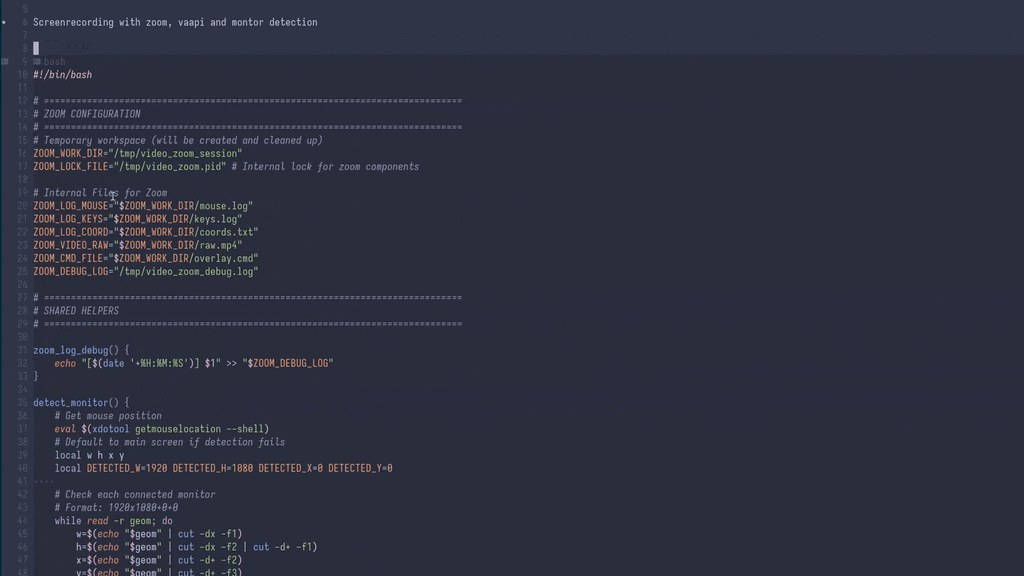The image size is (1024, 576).
Task: Click the ZOOM_CMD_FILE overlay.cmd line
Action: point(145,258)
